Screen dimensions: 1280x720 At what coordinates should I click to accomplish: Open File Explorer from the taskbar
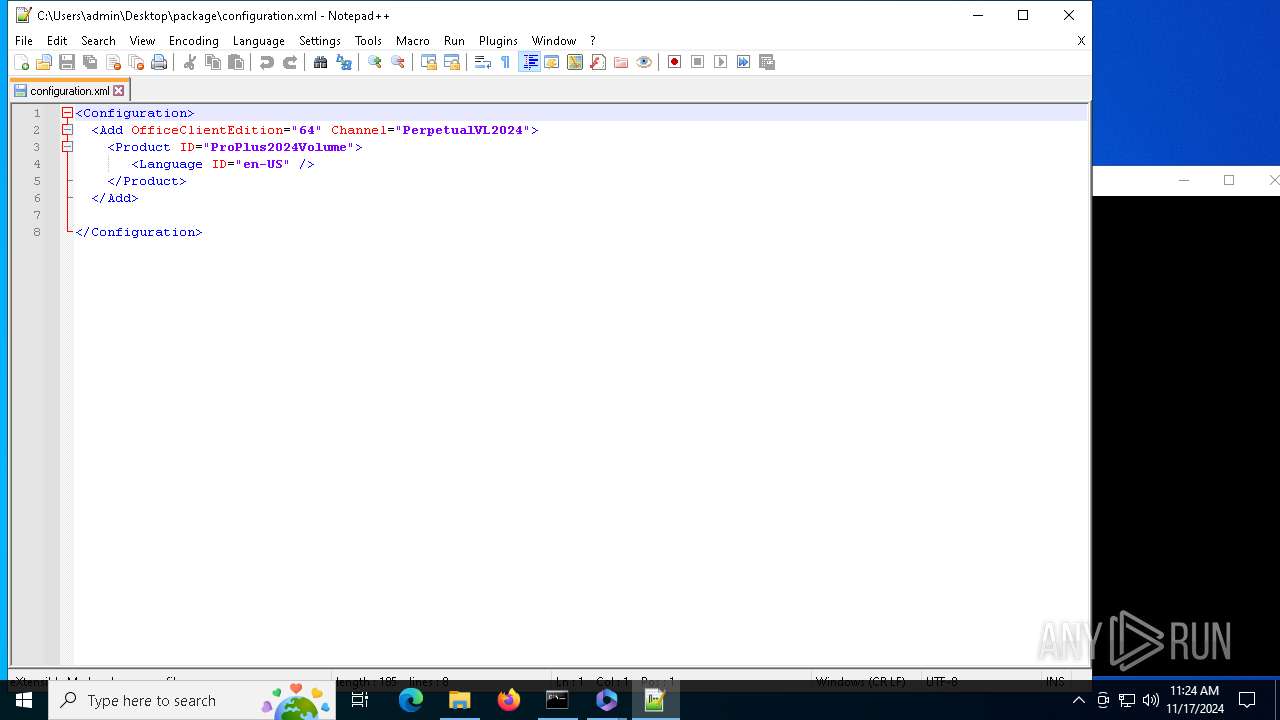(460, 700)
